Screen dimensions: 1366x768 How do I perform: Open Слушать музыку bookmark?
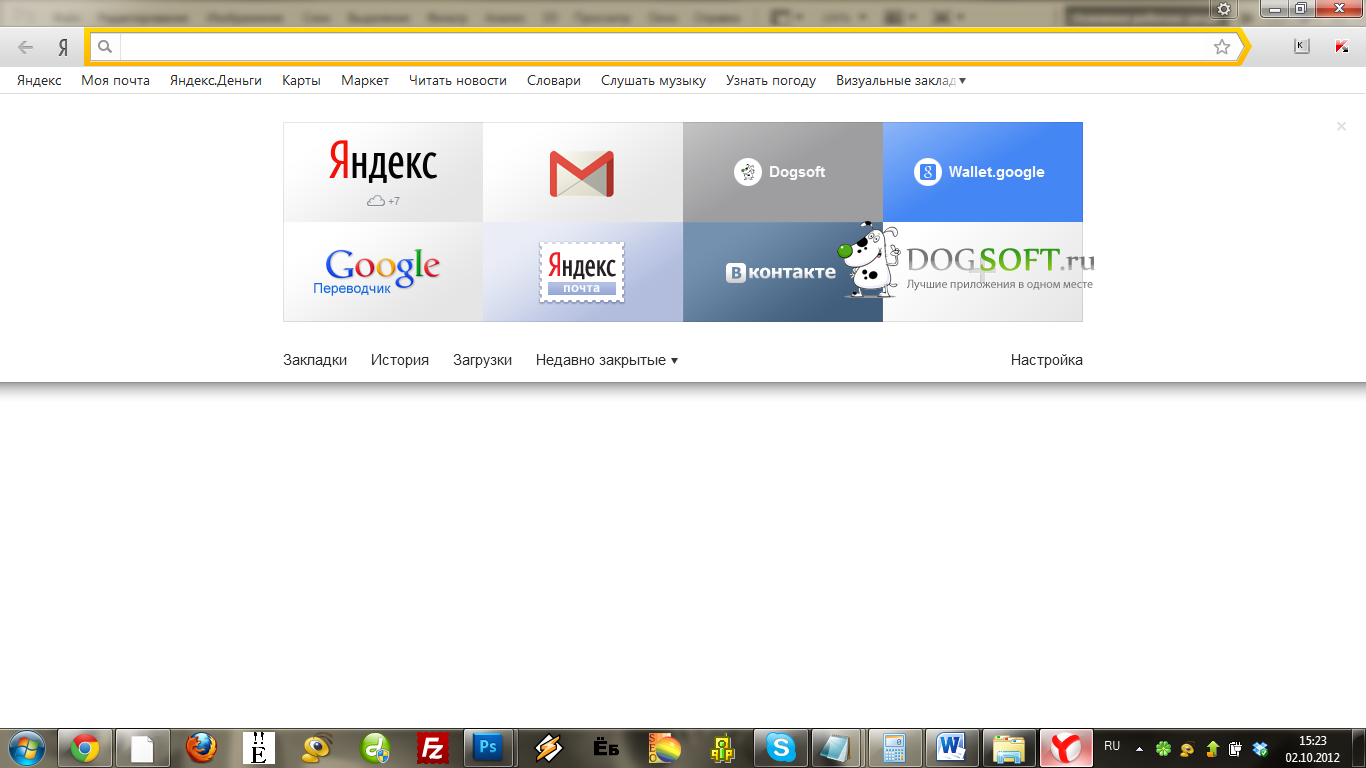pos(653,80)
